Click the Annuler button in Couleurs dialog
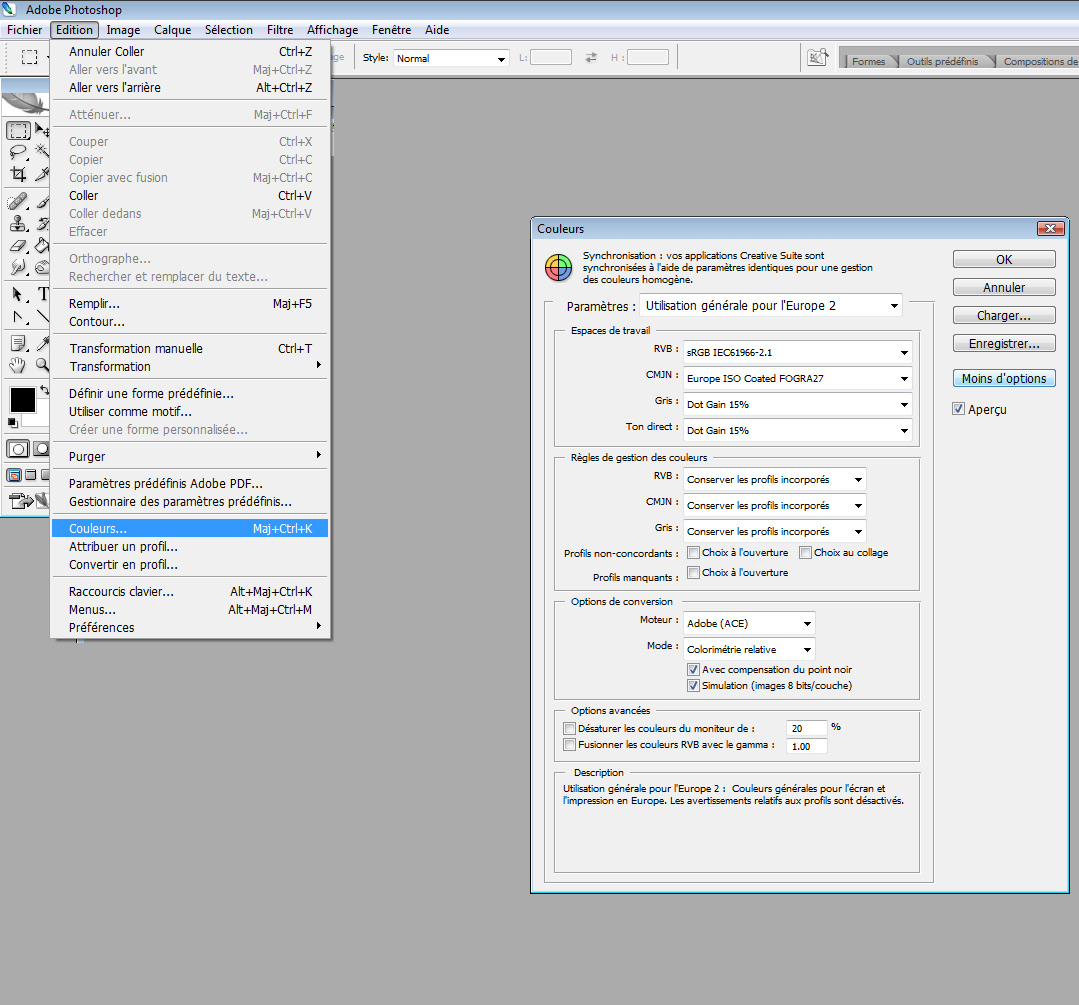The width and height of the screenshot is (1079, 1005). coord(1004,288)
